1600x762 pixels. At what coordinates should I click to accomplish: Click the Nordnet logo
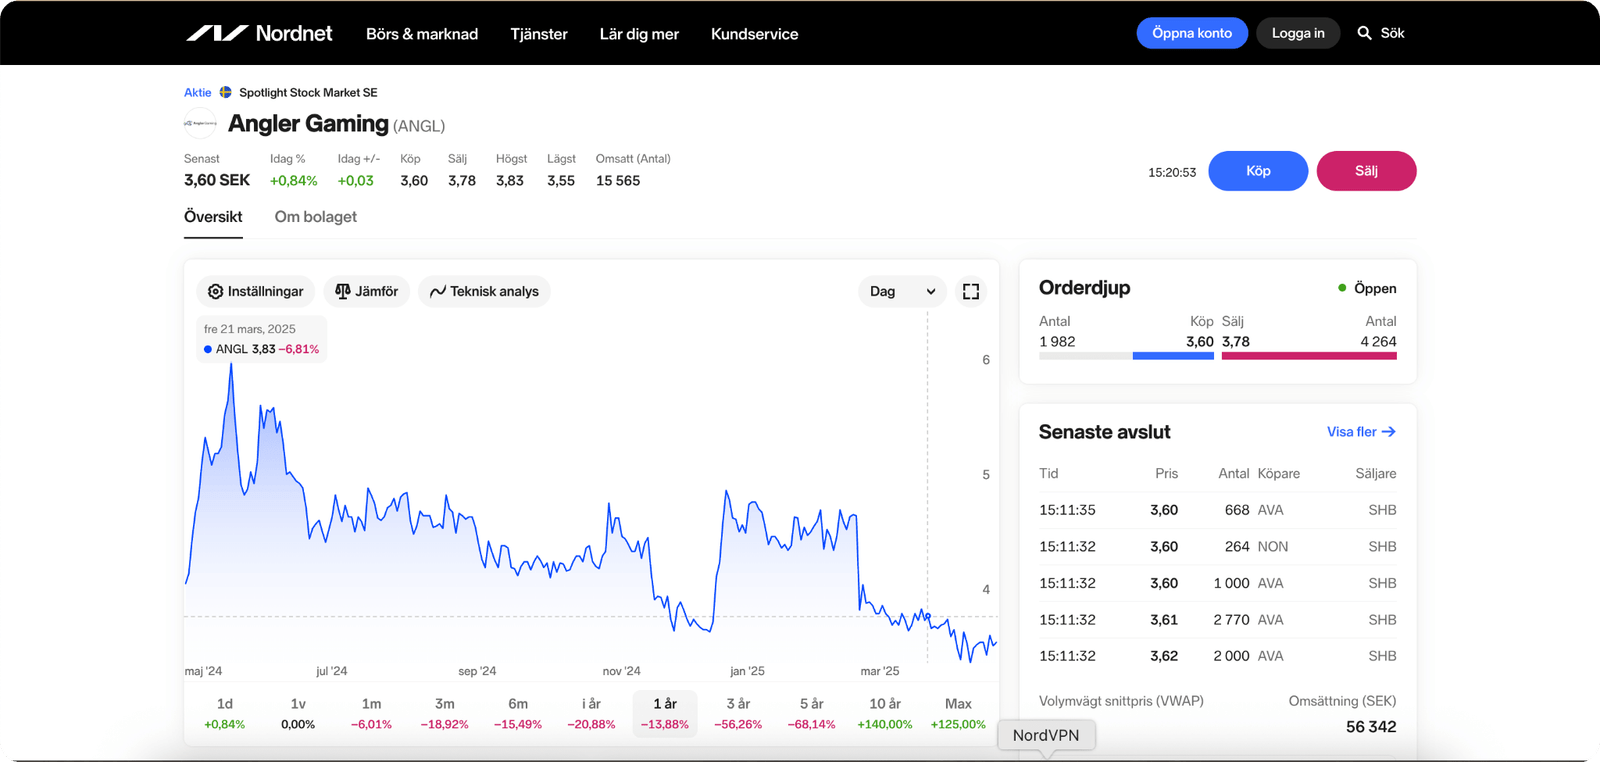259,33
